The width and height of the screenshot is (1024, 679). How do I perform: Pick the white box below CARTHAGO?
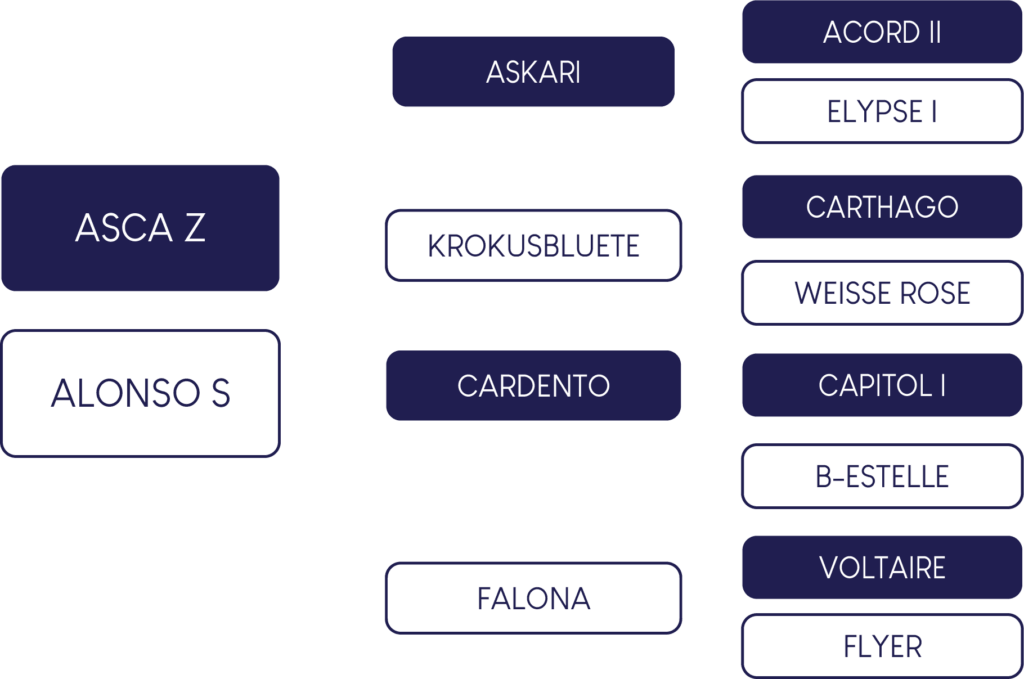882,293
